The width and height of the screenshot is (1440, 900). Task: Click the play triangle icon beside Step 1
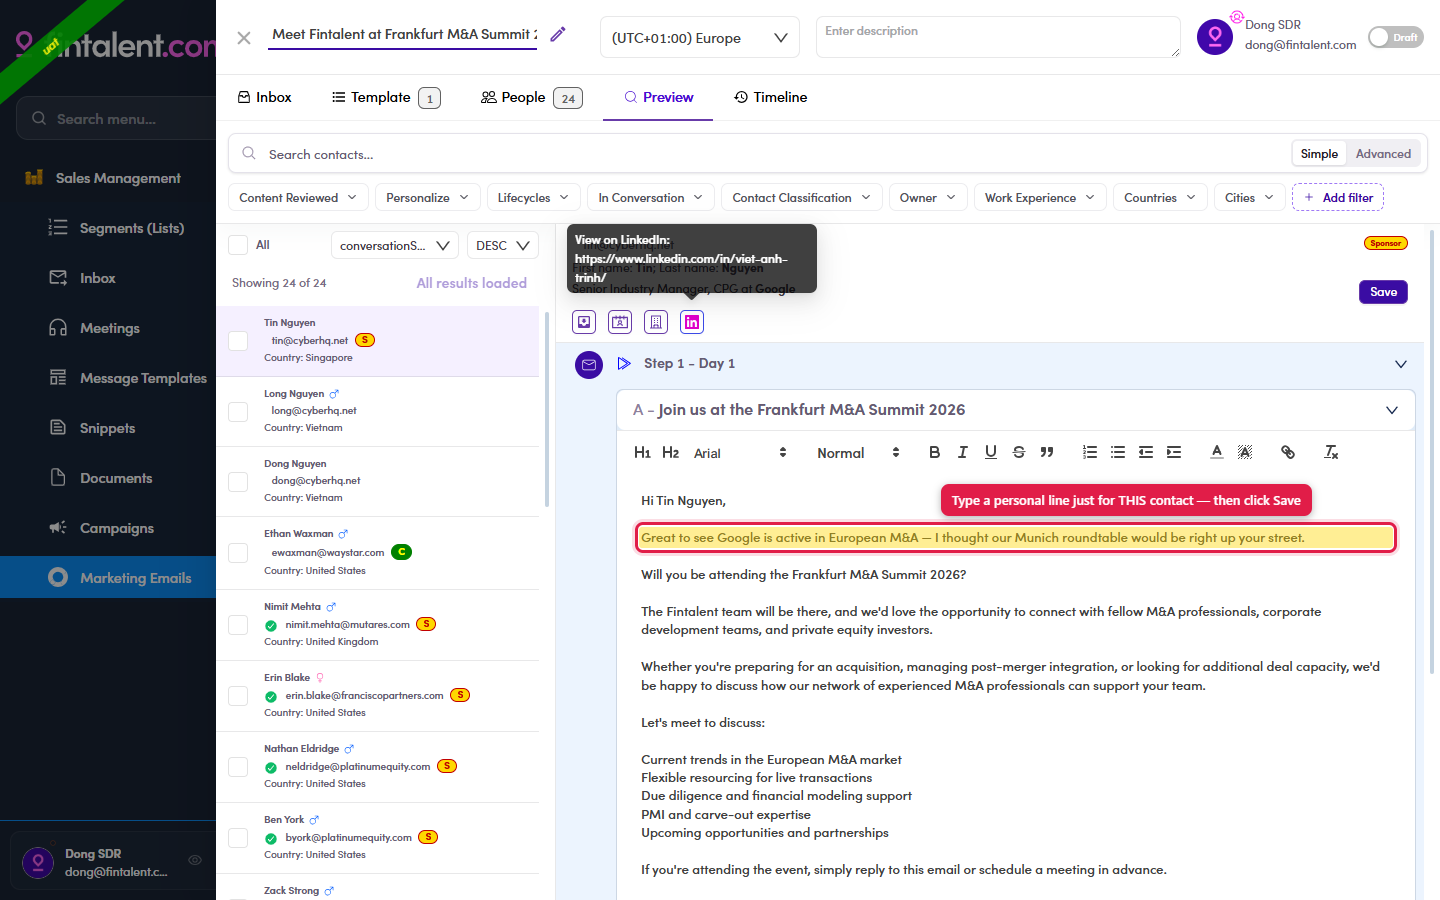click(624, 364)
